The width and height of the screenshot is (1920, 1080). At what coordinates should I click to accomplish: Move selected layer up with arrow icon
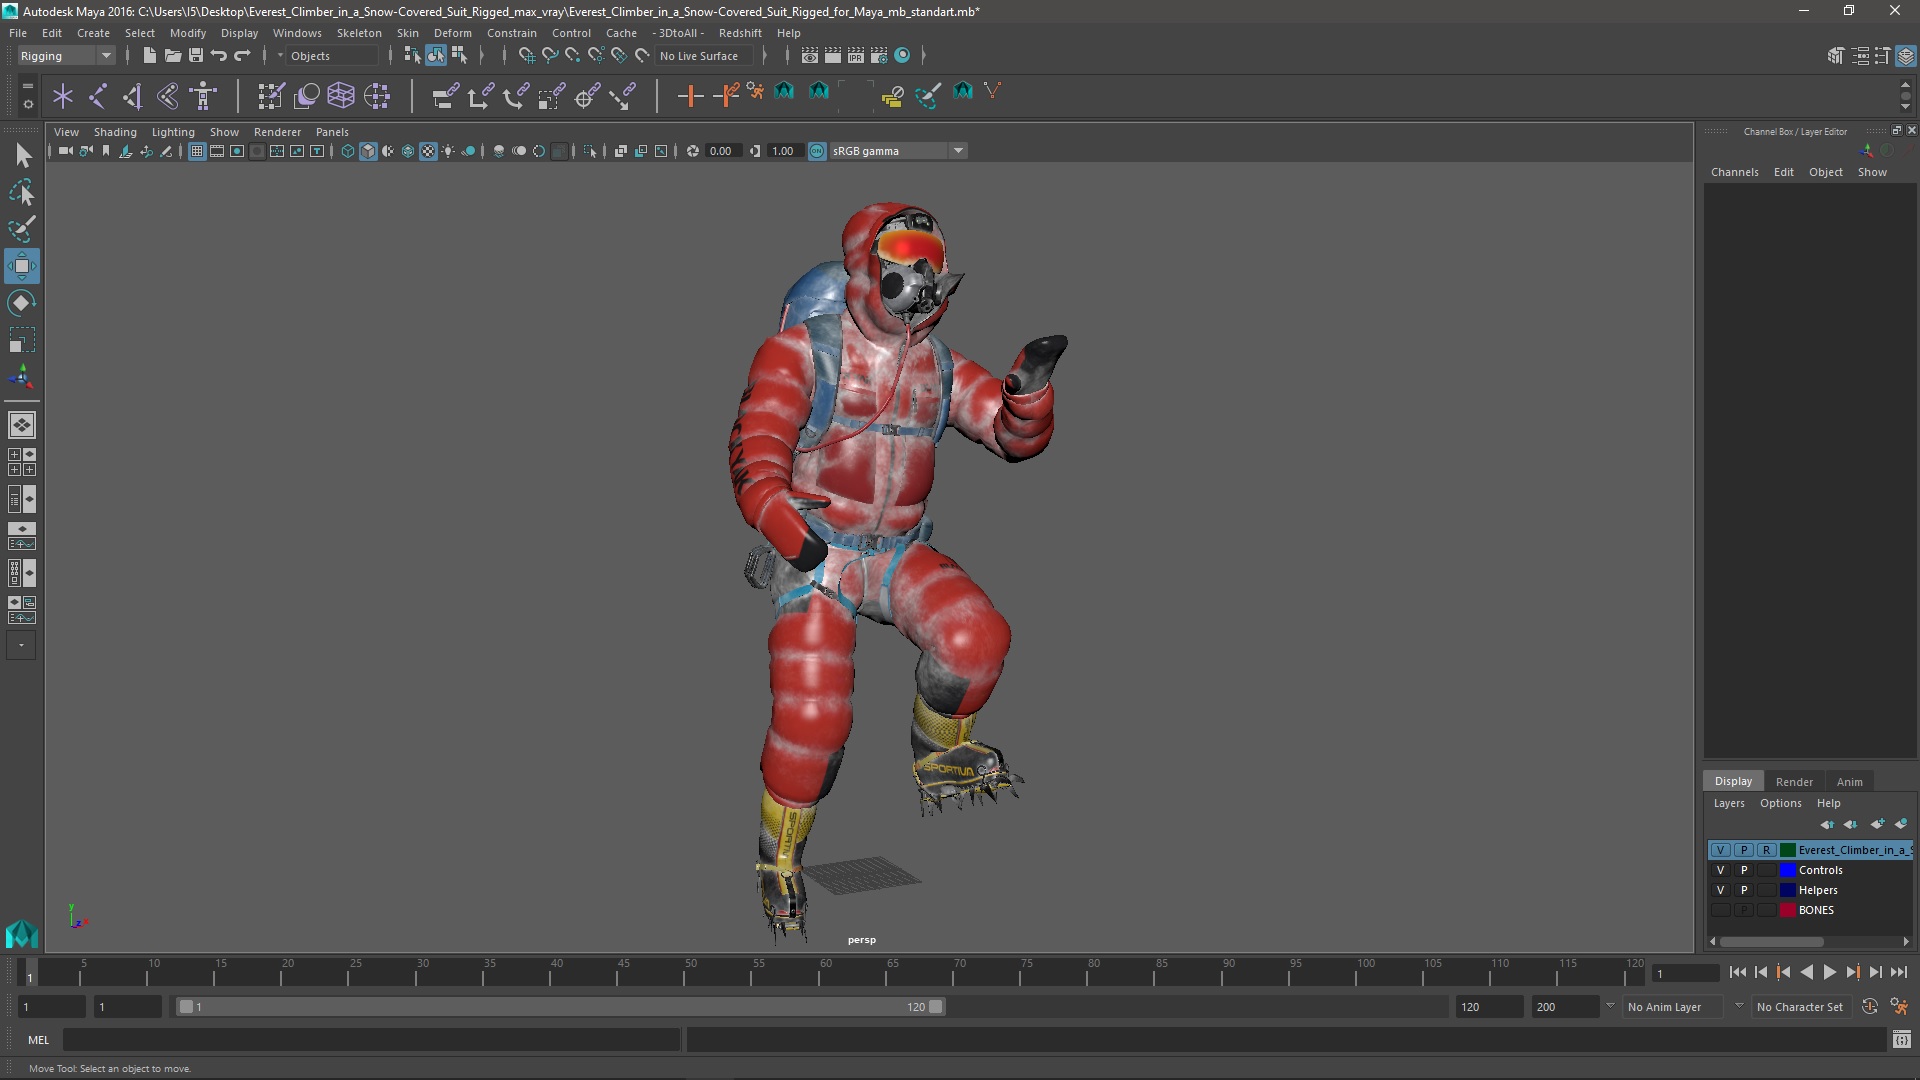[1827, 824]
